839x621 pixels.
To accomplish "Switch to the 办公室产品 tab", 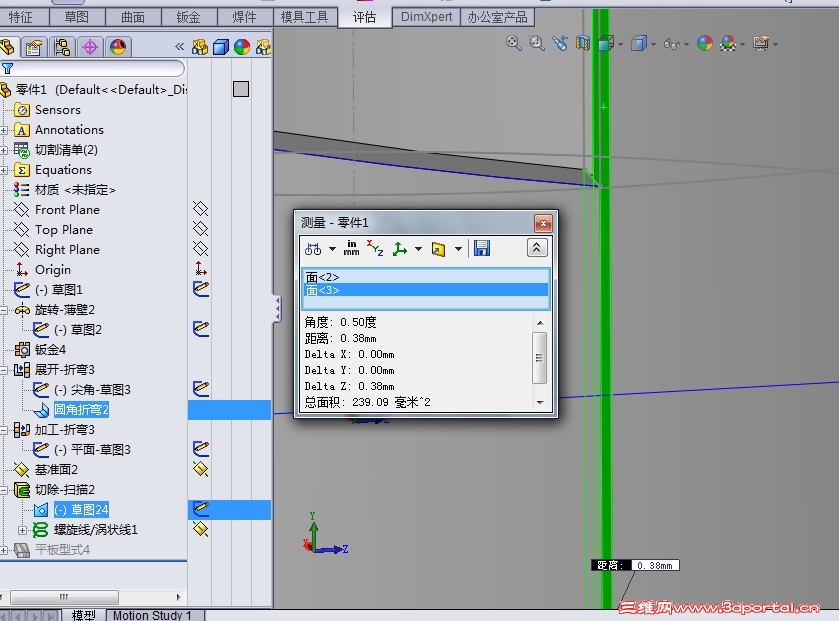I will coord(497,17).
